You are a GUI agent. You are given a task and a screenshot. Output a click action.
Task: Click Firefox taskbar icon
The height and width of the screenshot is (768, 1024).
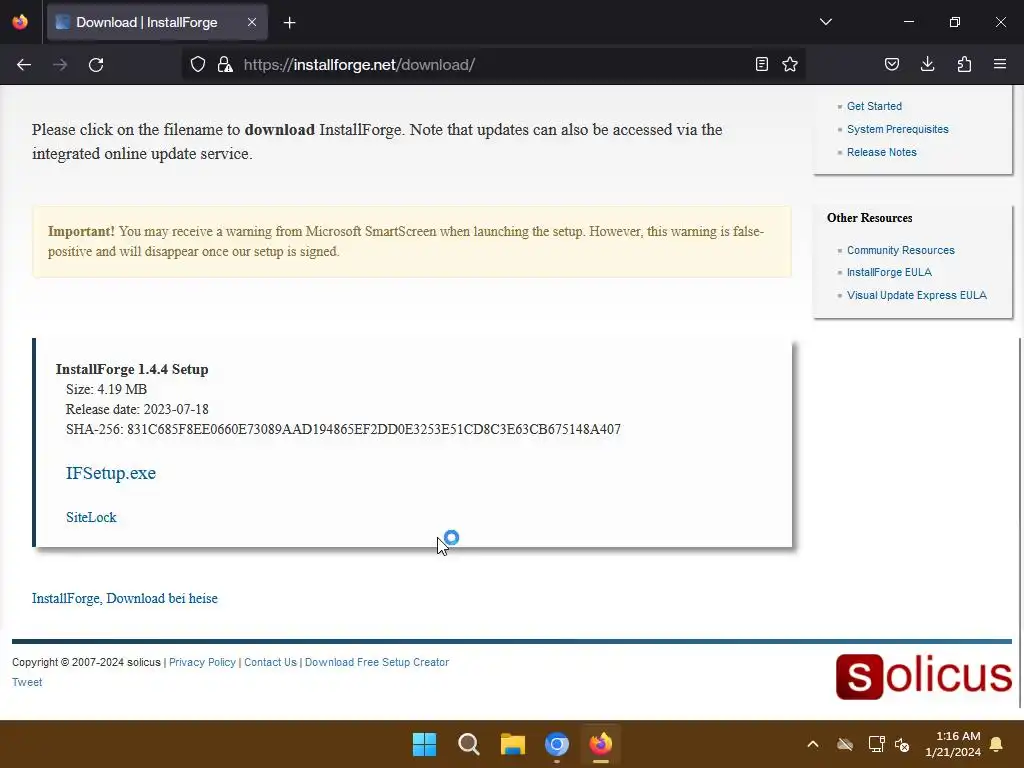[x=601, y=744]
